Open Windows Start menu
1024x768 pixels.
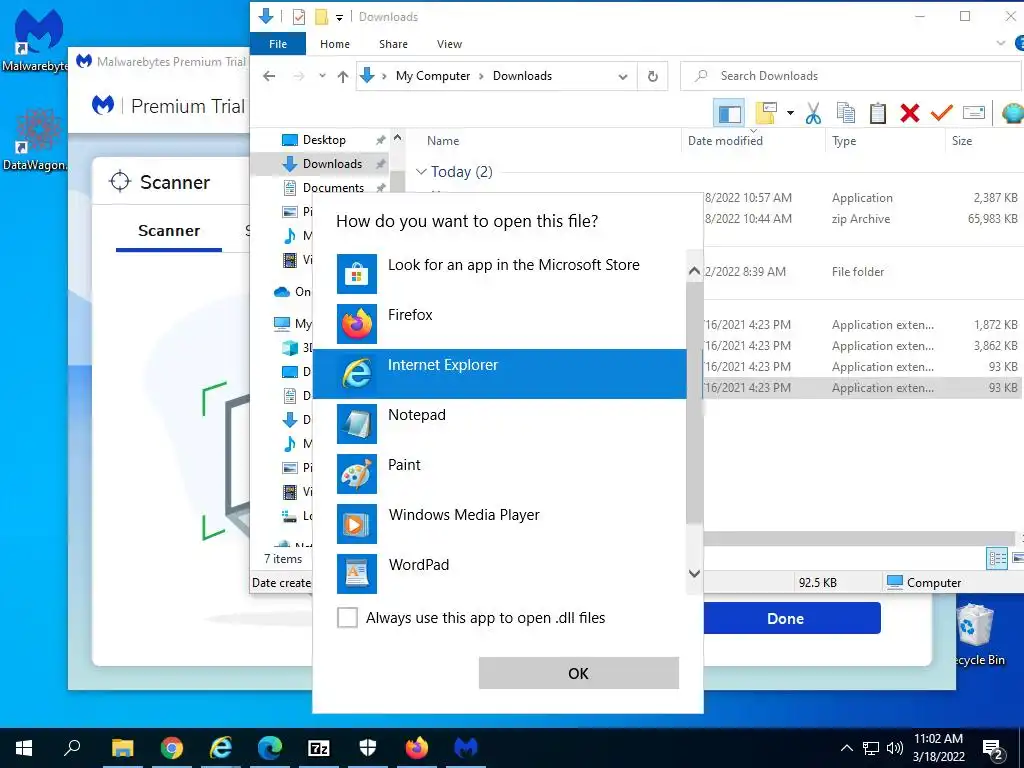(x=24, y=748)
